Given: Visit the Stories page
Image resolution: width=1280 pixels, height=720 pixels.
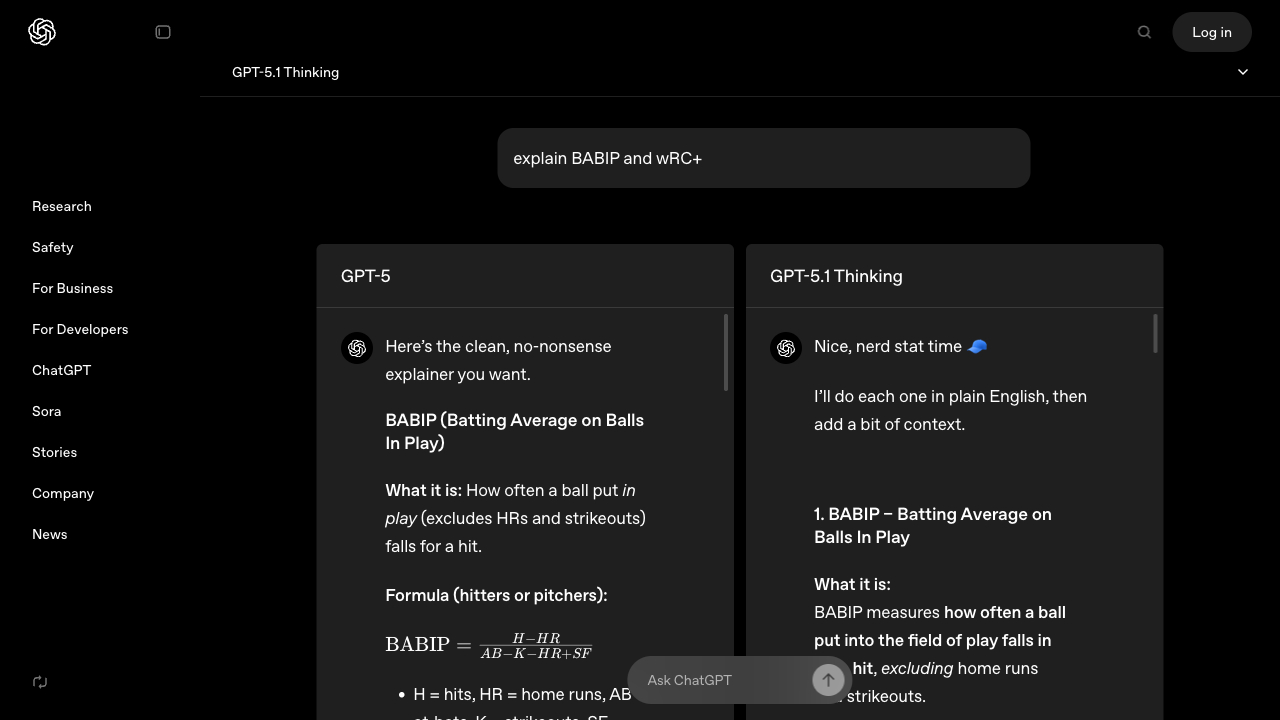Looking at the screenshot, I should [54, 452].
